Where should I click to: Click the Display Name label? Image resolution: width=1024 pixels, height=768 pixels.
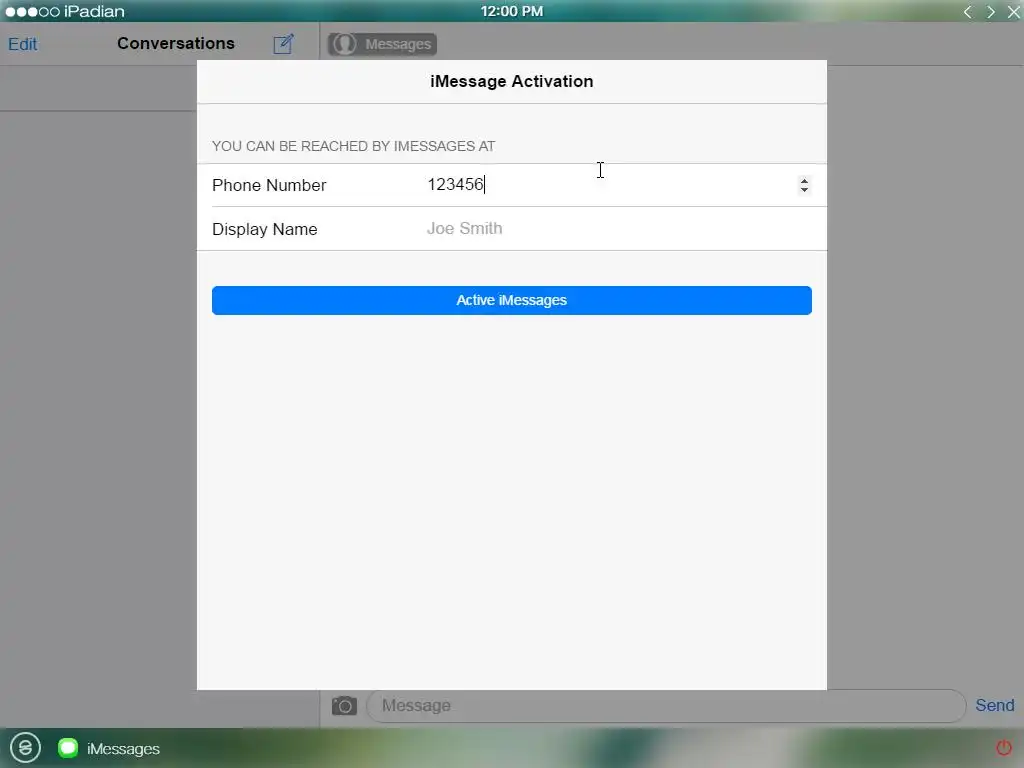click(x=264, y=229)
